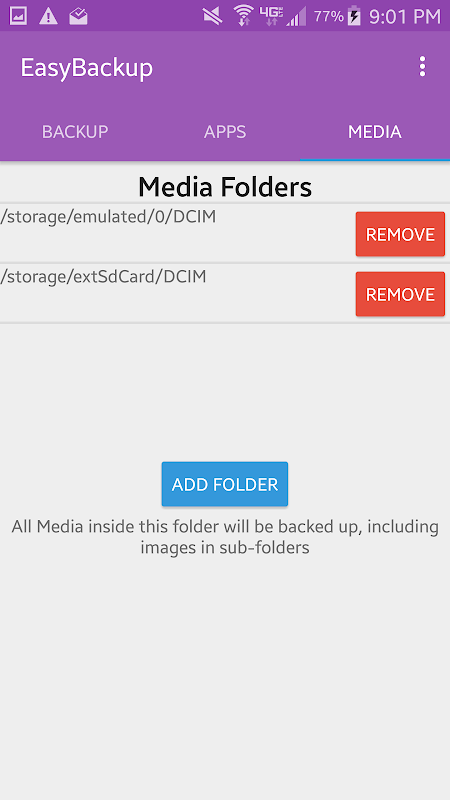Tap the EasyBackup app title

click(x=87, y=68)
